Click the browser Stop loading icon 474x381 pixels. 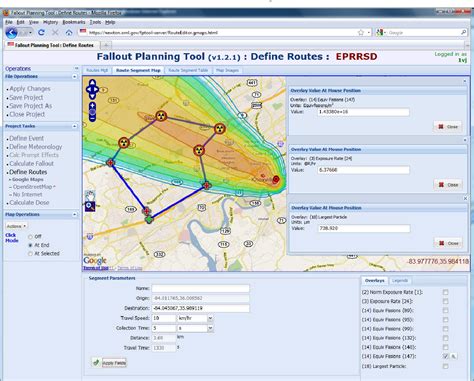[55, 33]
